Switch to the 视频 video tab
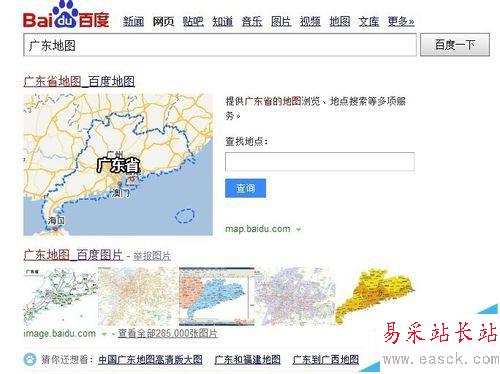The image size is (500, 374). point(310,22)
